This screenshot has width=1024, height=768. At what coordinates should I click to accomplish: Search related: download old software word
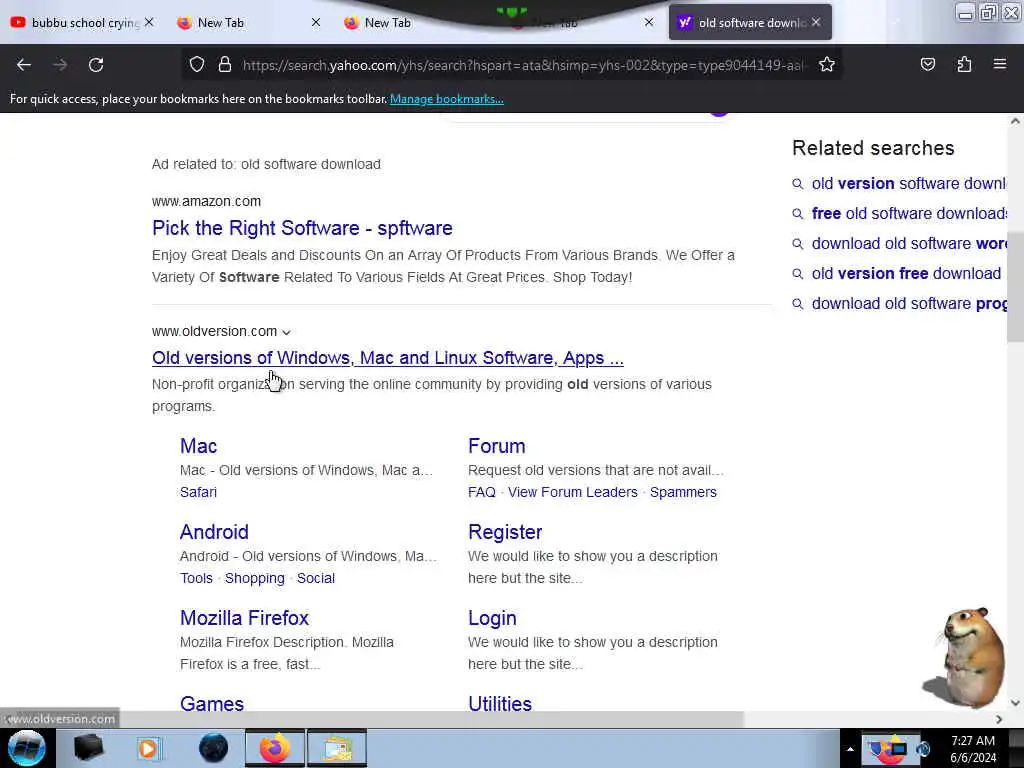click(909, 244)
